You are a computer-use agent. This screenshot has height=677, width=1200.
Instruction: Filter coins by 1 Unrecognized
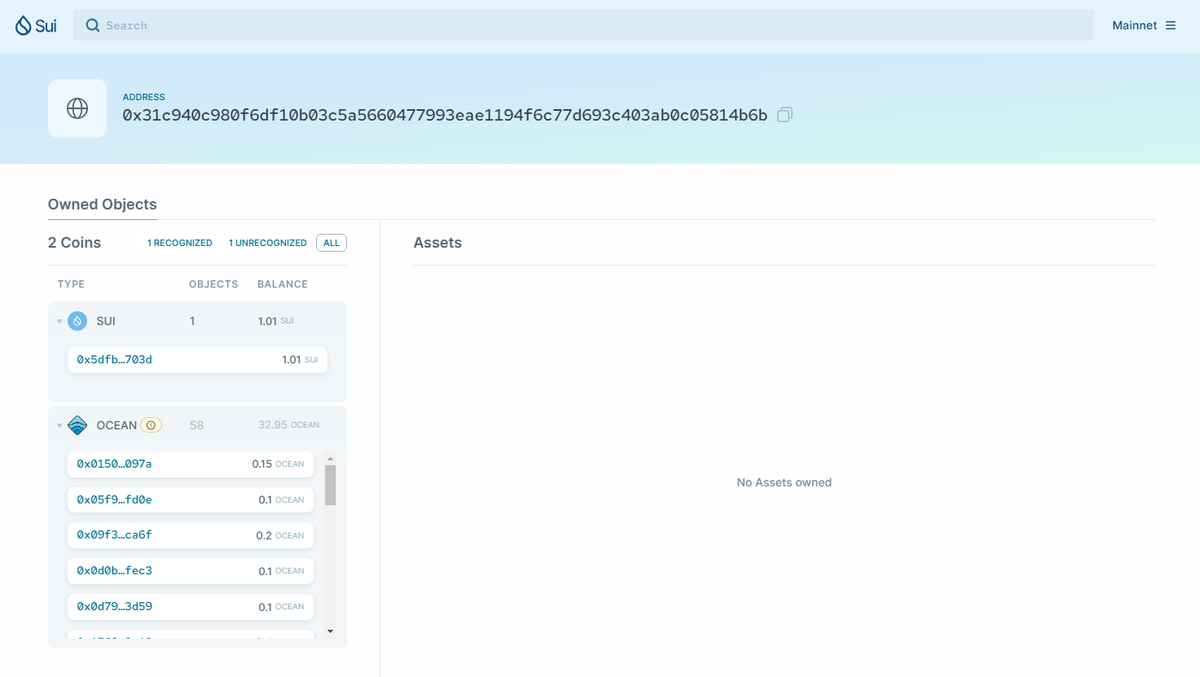[268, 243]
